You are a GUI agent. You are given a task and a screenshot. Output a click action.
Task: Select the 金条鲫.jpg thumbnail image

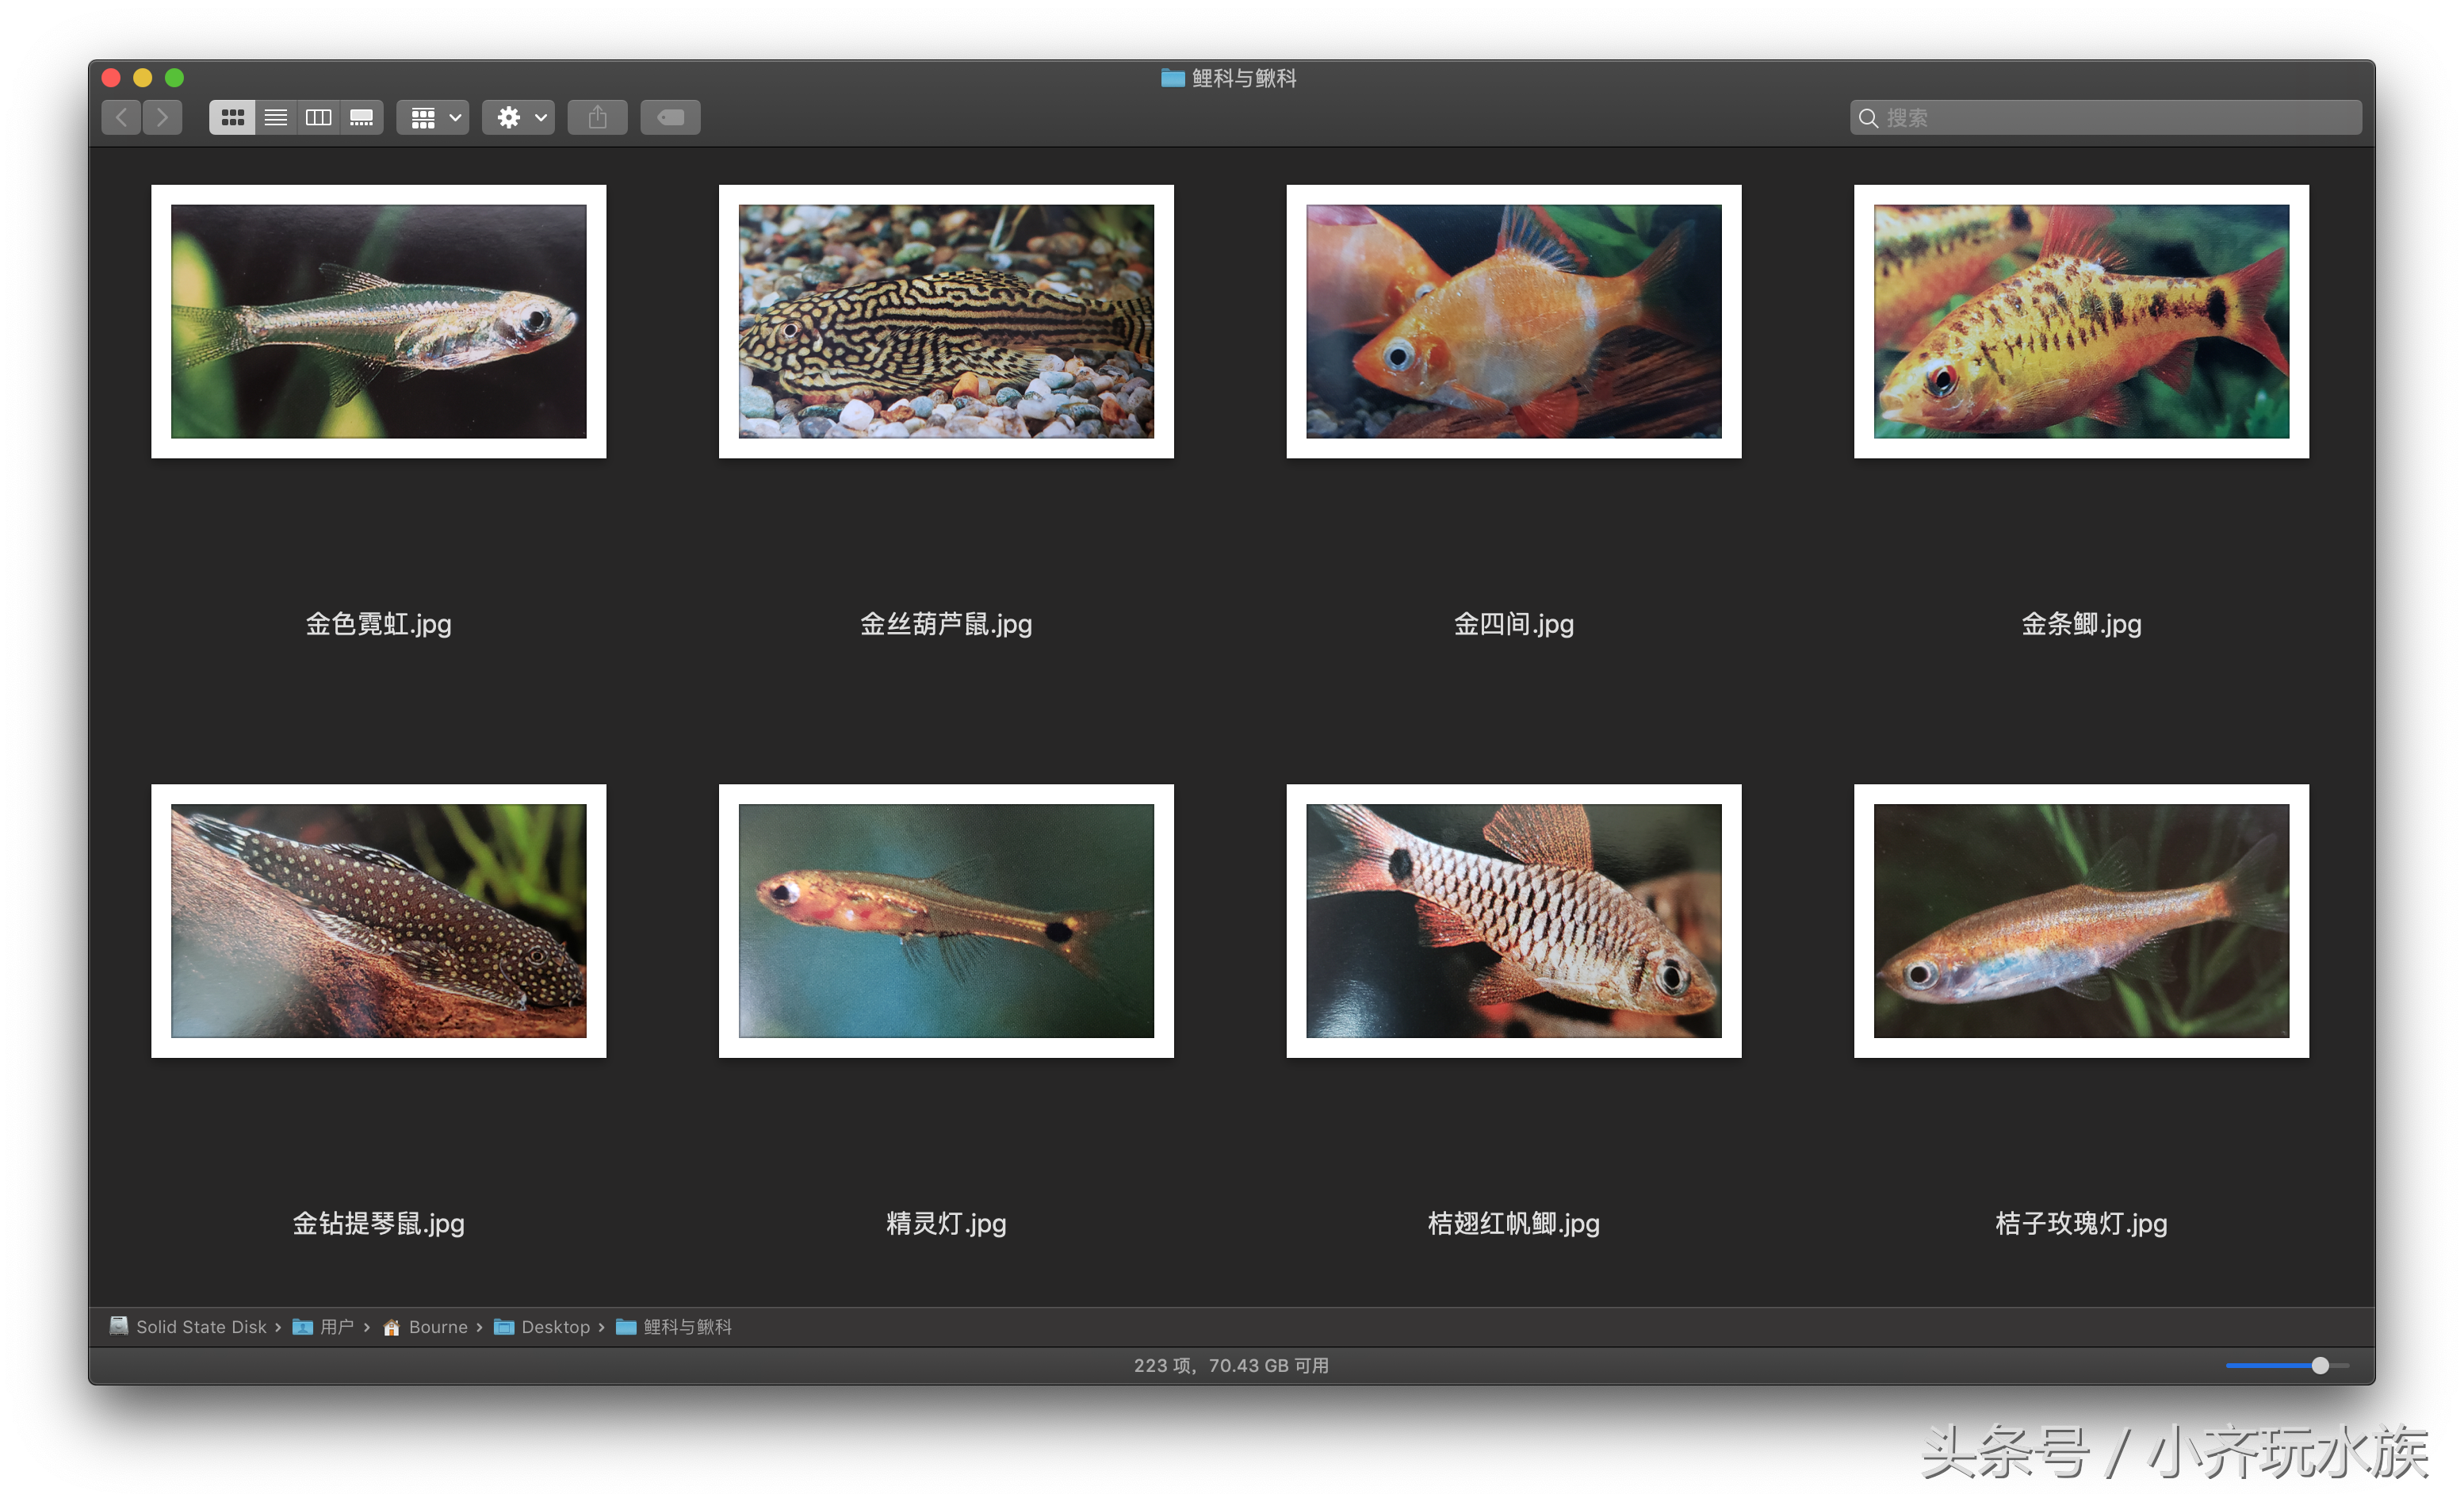tap(2082, 322)
